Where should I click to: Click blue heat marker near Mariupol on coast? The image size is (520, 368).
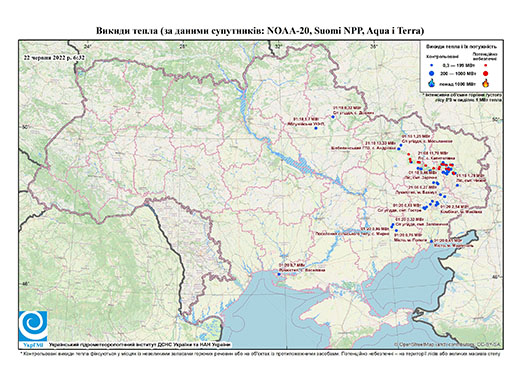(431, 241)
